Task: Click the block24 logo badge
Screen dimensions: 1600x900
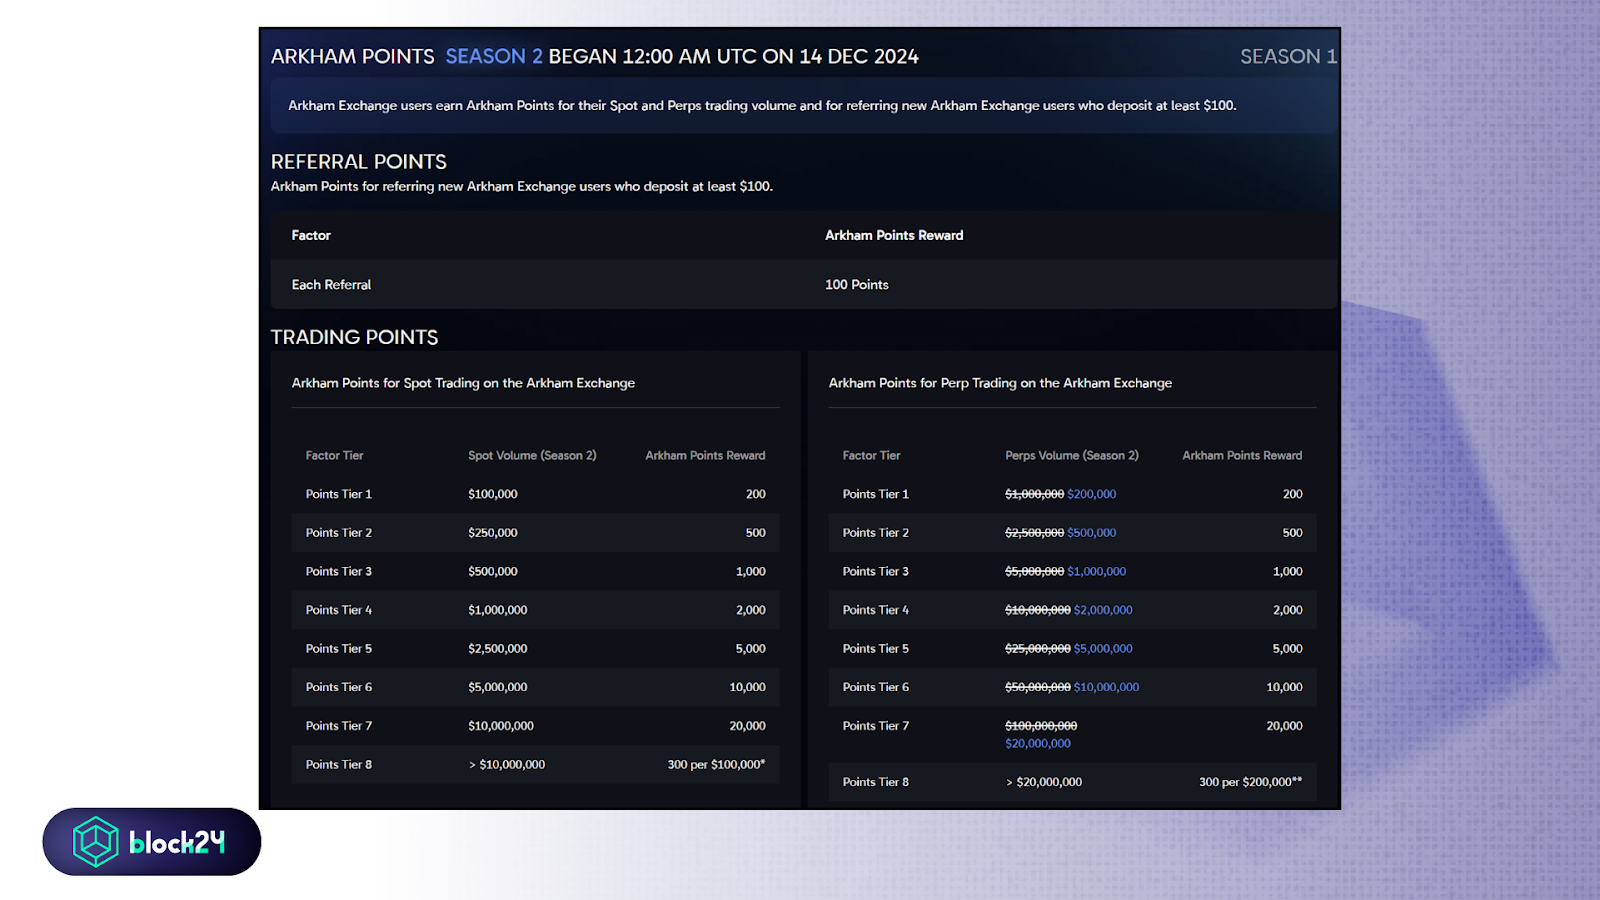Action: coord(152,842)
